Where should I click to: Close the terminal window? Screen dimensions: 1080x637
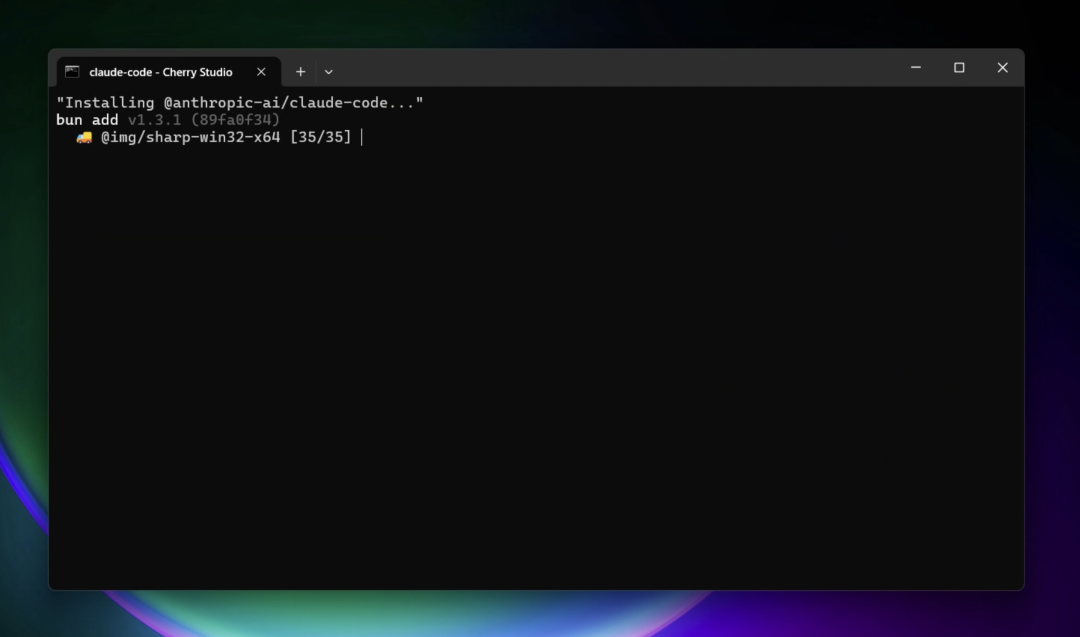[1002, 67]
